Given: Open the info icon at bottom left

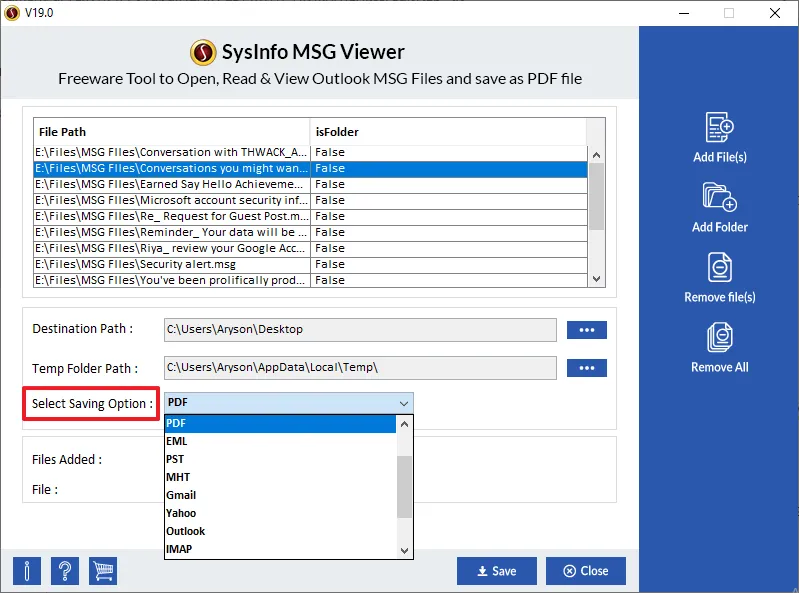Looking at the screenshot, I should pyautogui.click(x=27, y=570).
